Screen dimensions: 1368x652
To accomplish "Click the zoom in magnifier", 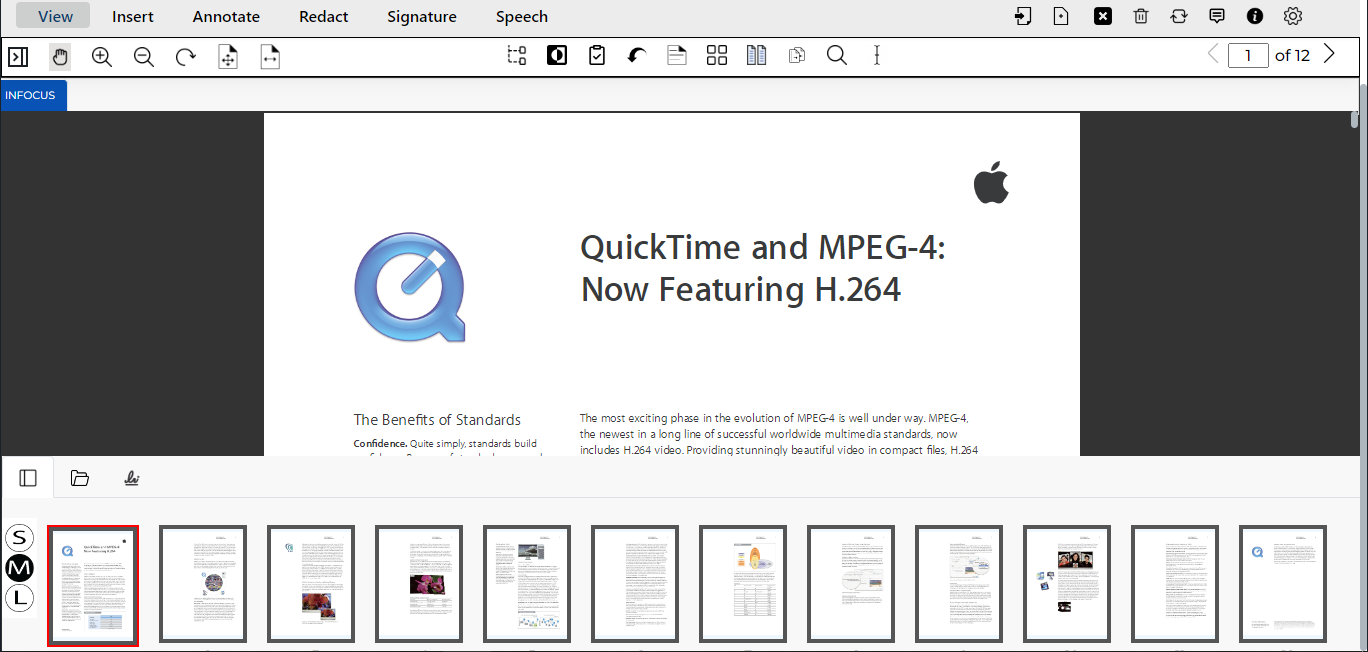I will pos(102,57).
